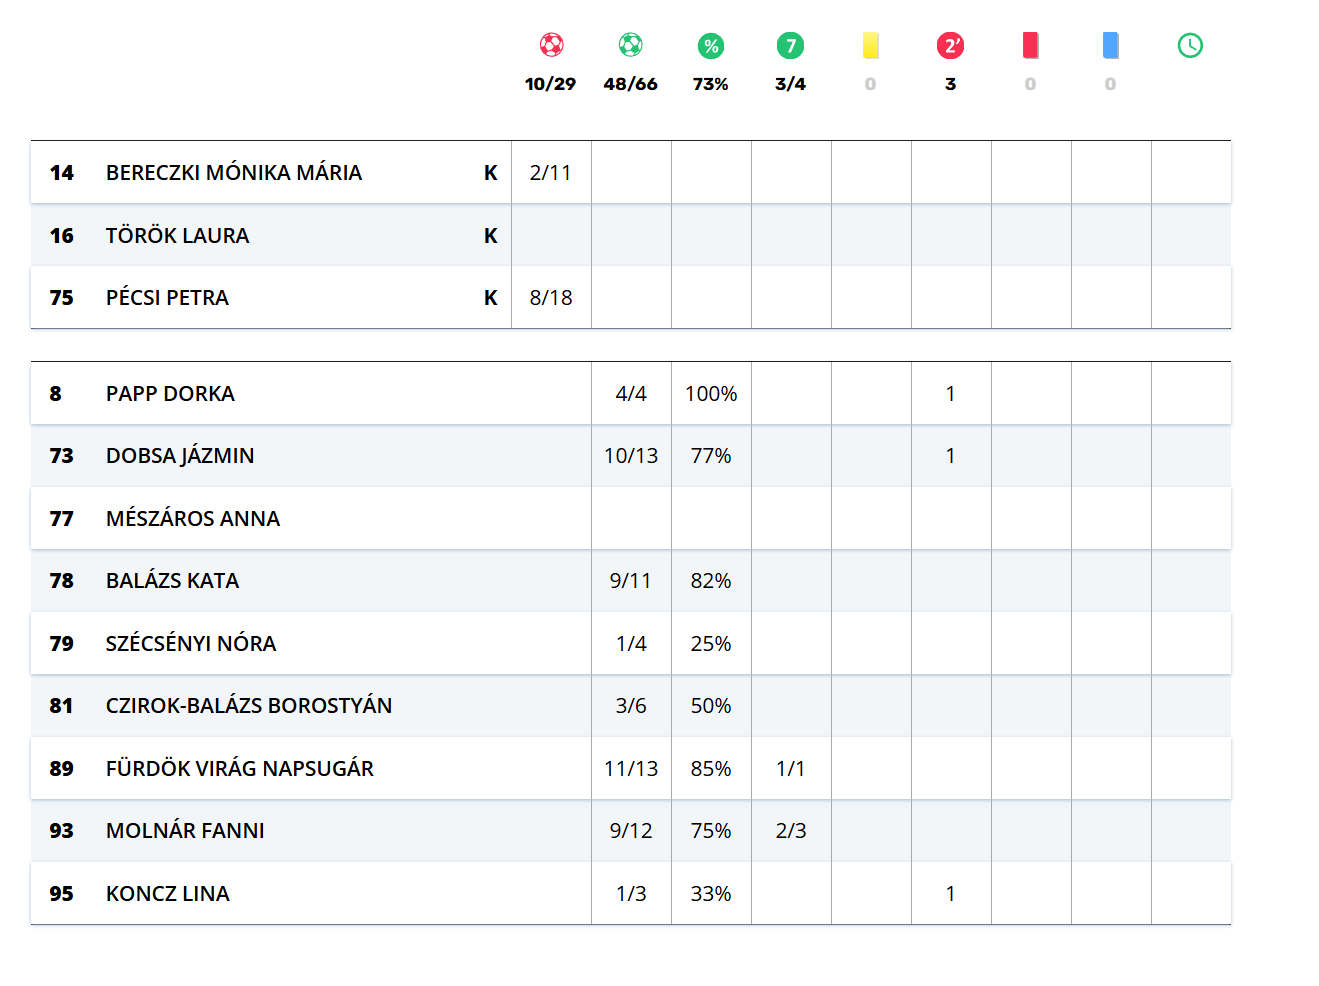1319x986 pixels.
Task: Click the green ball goals icon
Action: [630, 45]
